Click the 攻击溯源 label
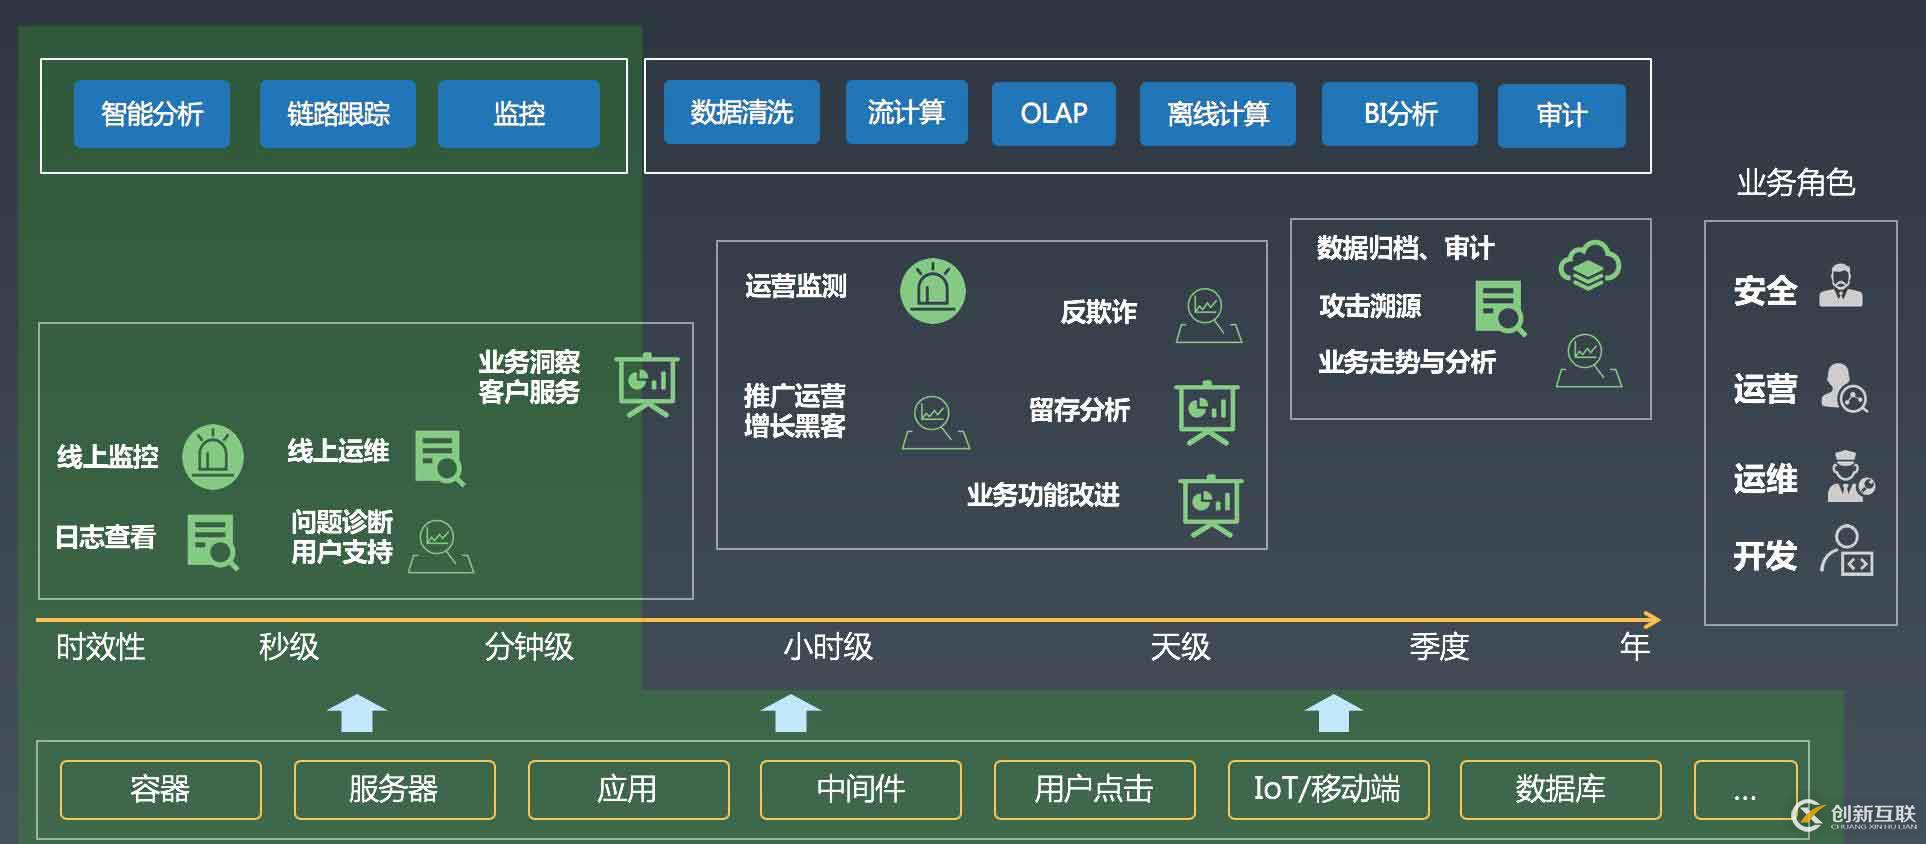This screenshot has height=844, width=1926. point(1370,306)
